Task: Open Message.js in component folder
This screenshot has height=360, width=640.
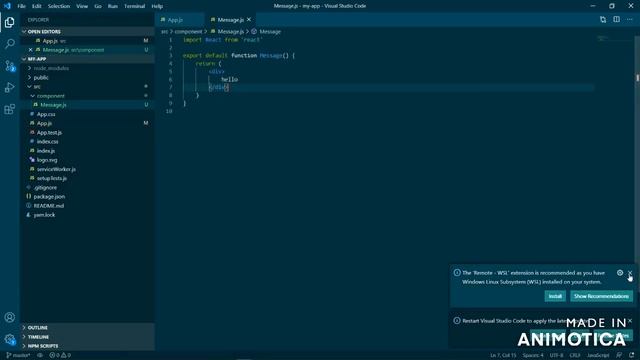Action: [53, 105]
